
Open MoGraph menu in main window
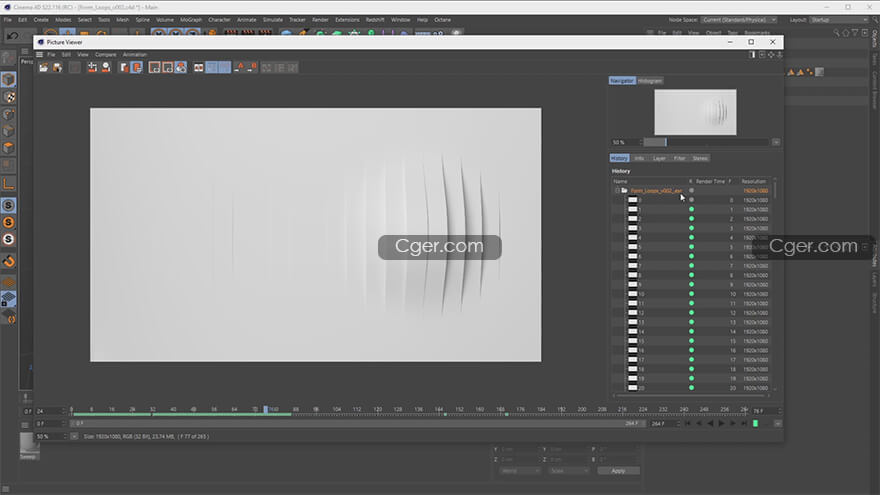(191, 20)
